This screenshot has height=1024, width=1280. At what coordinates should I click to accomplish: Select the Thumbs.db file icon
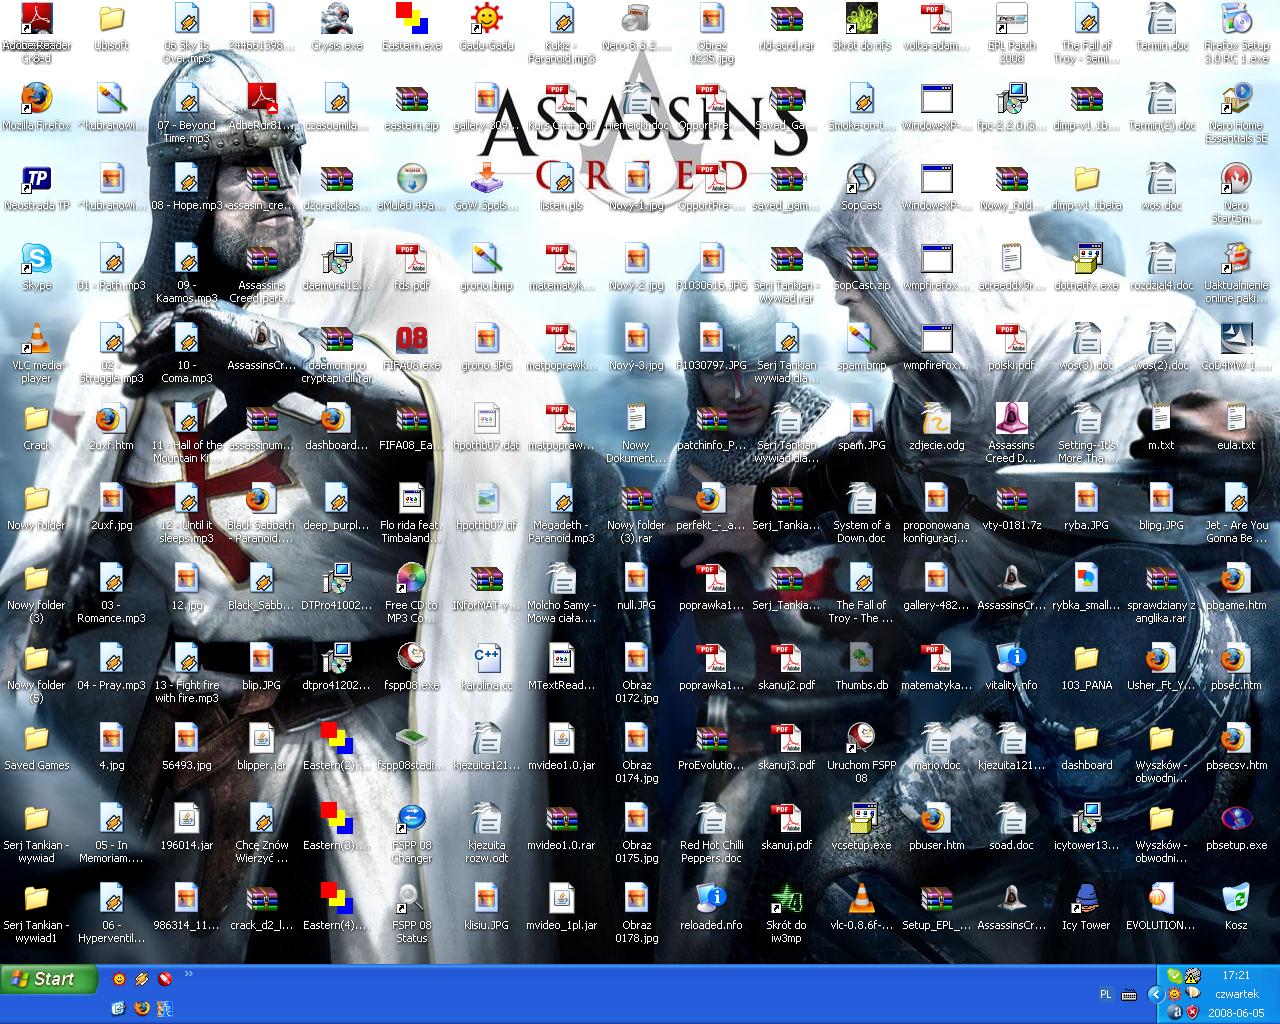pyautogui.click(x=861, y=660)
